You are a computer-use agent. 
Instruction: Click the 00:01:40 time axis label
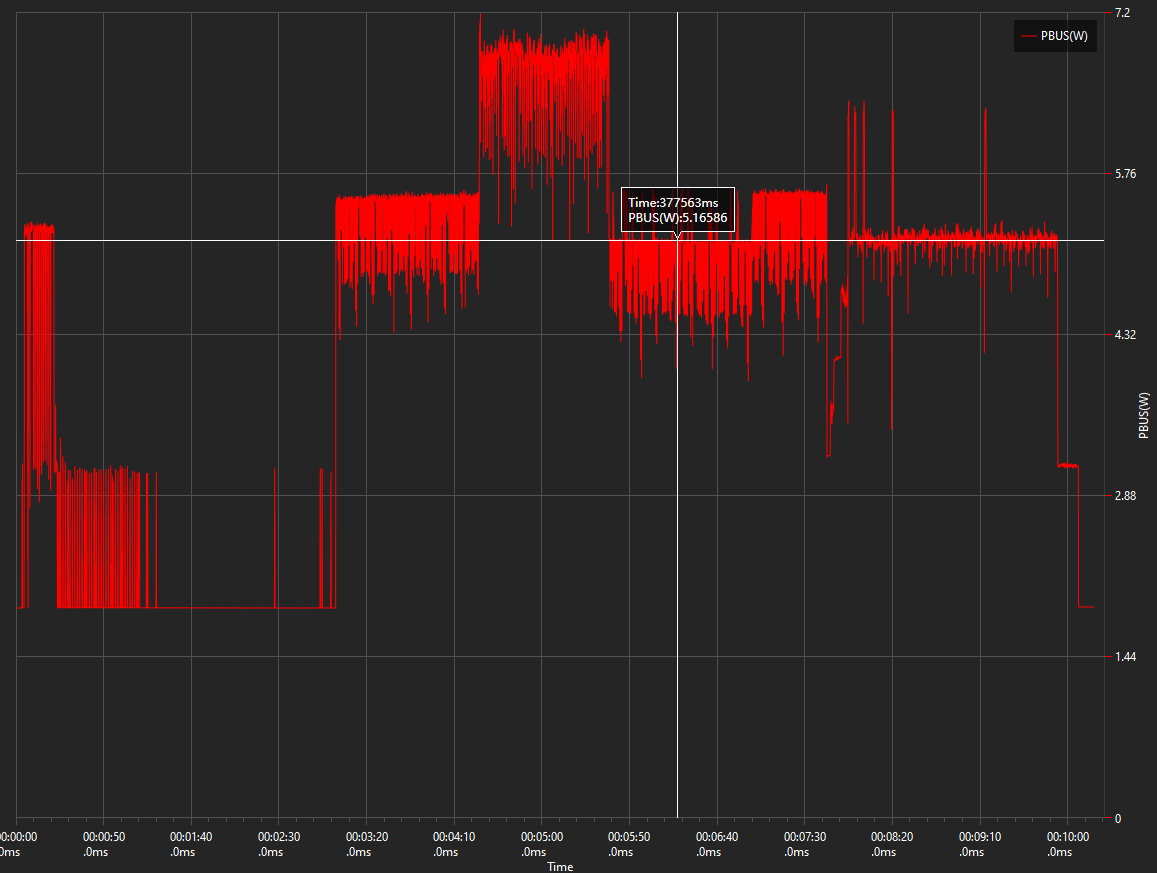(191, 837)
